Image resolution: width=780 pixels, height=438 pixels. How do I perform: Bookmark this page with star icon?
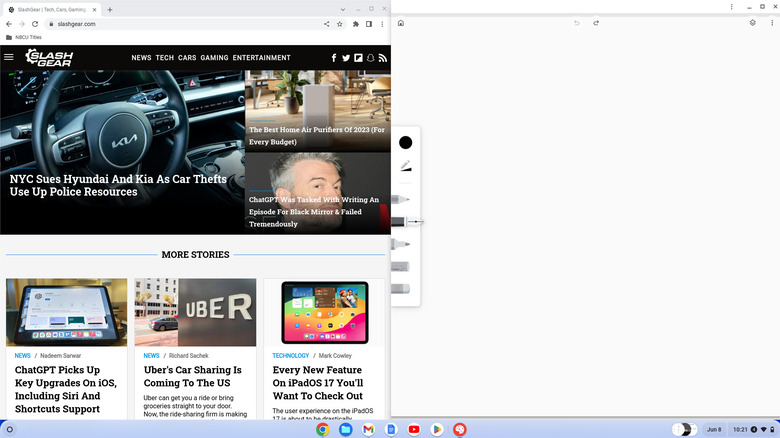340,24
